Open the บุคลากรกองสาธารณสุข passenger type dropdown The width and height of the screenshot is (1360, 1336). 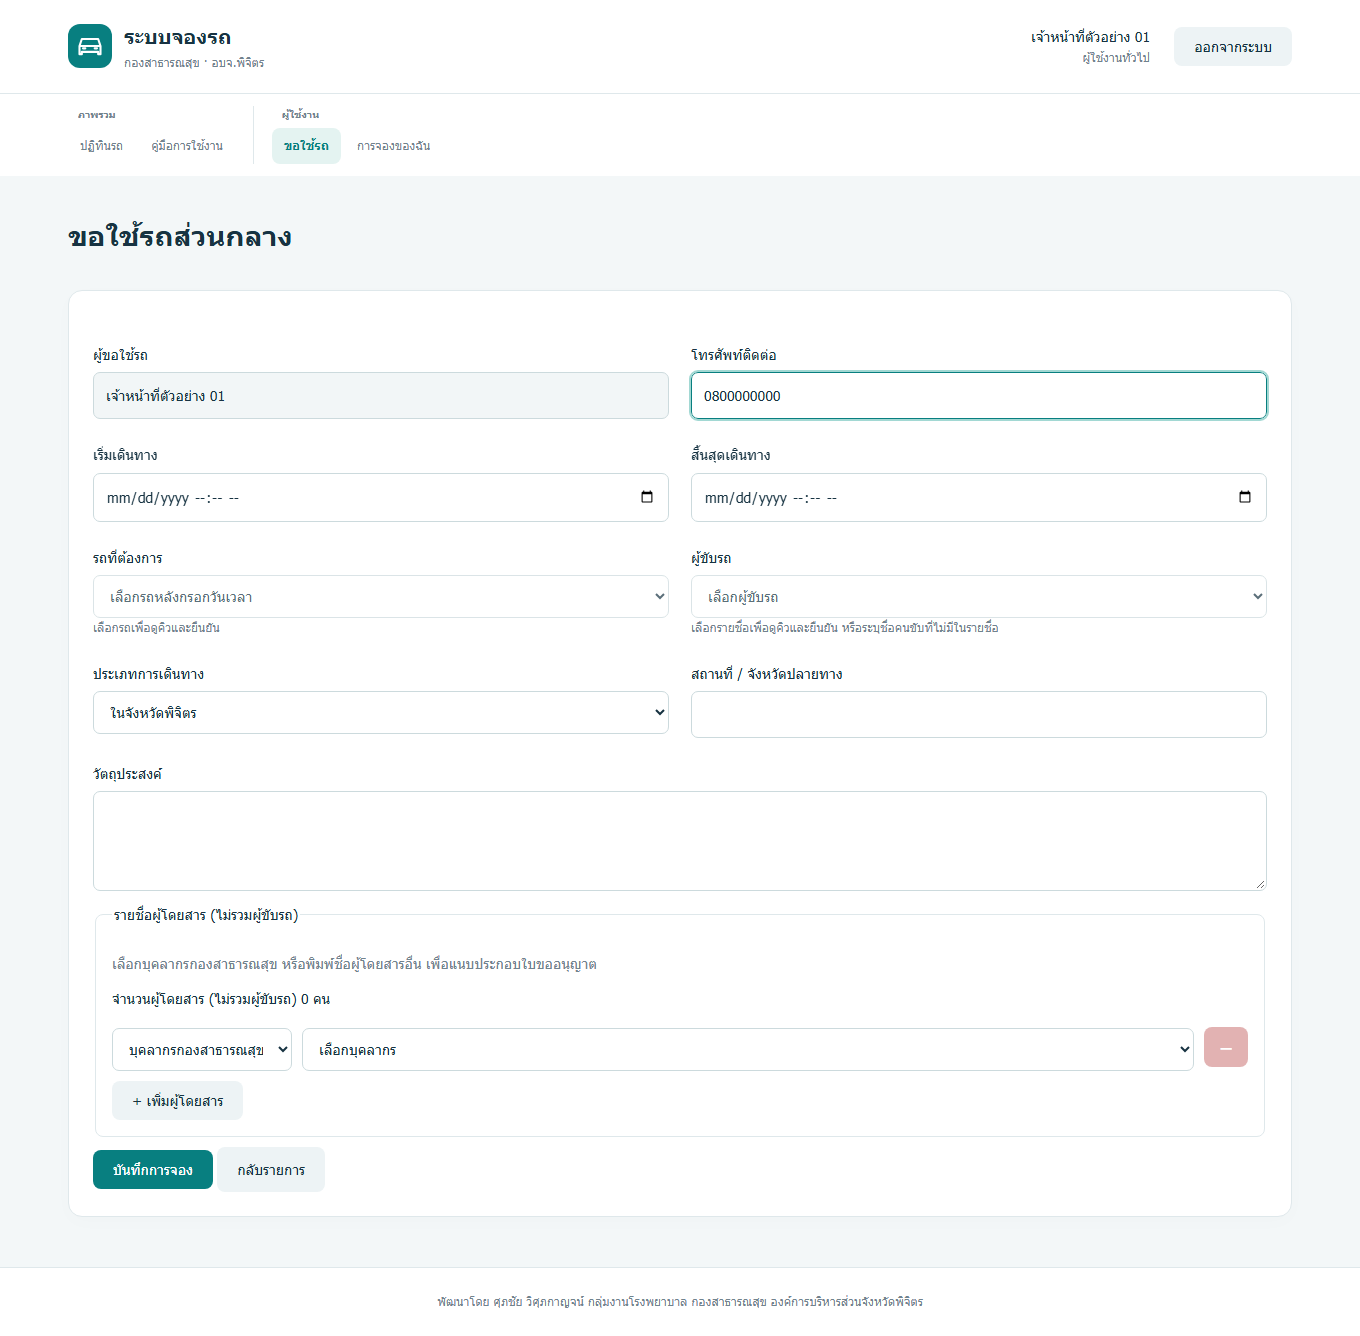[202, 1049]
